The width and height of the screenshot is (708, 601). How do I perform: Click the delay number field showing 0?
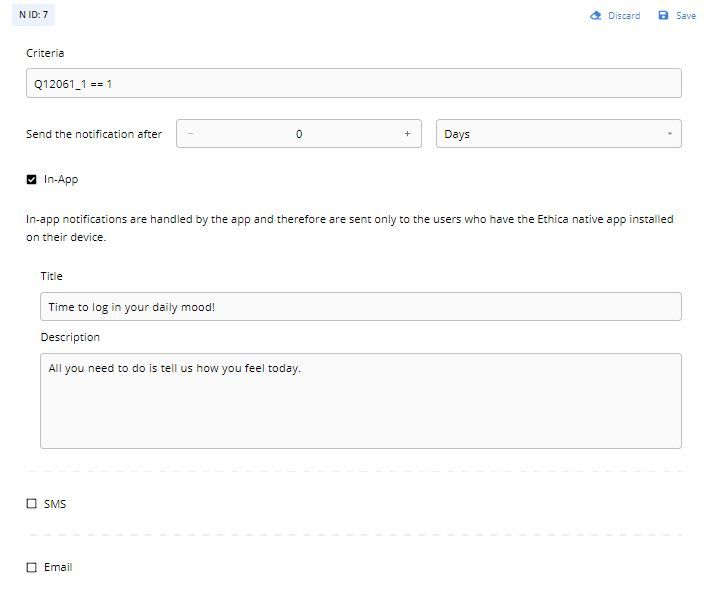299,134
